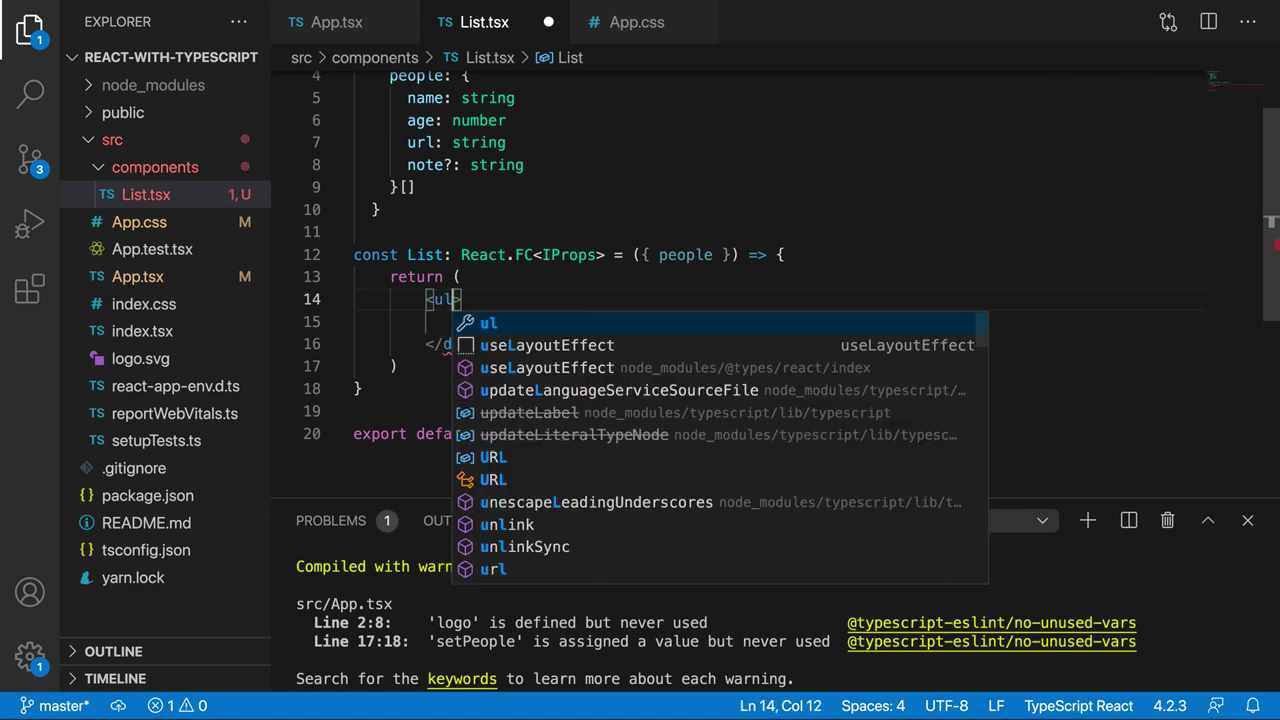Open logo.svg in the file tree
This screenshot has width=1280, height=720.
(165, 359)
